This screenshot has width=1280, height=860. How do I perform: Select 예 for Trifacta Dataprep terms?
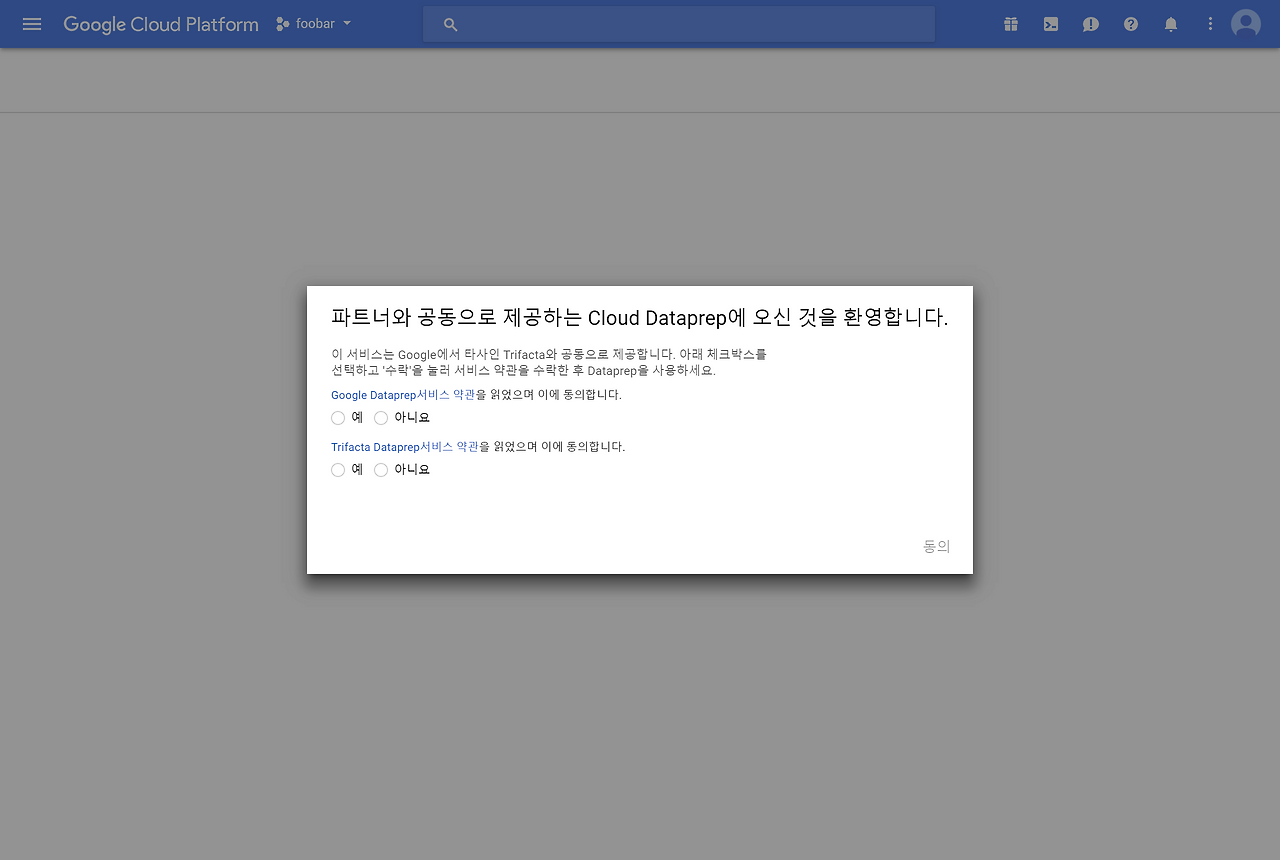click(338, 469)
